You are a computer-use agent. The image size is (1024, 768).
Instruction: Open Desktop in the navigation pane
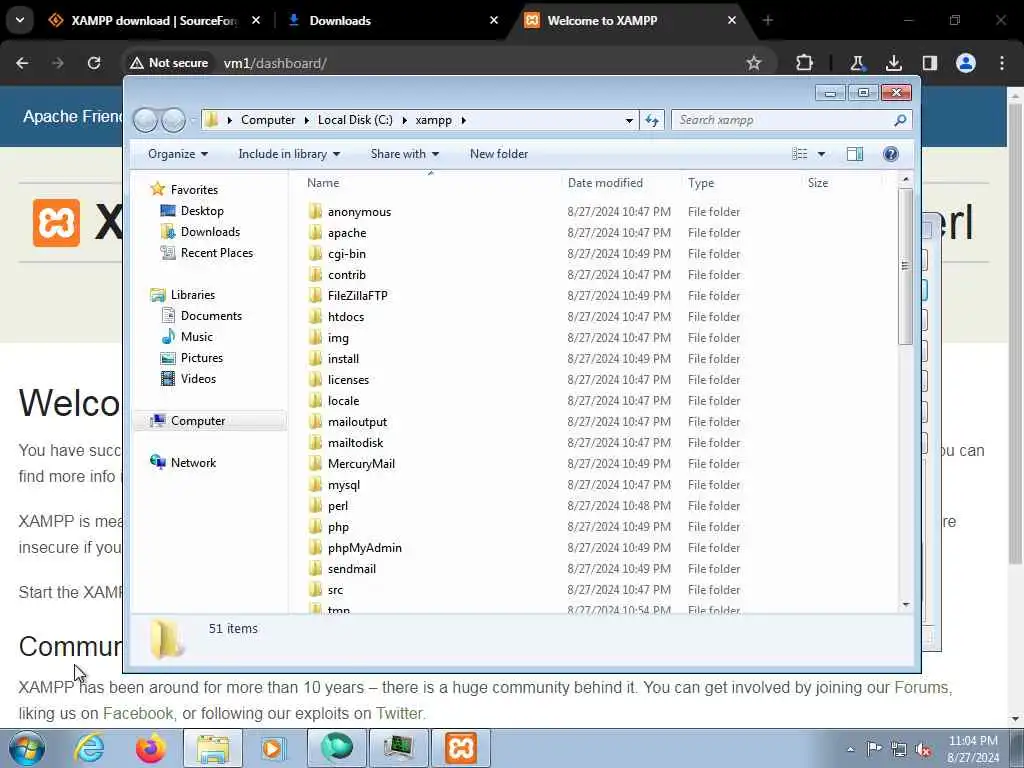(202, 211)
